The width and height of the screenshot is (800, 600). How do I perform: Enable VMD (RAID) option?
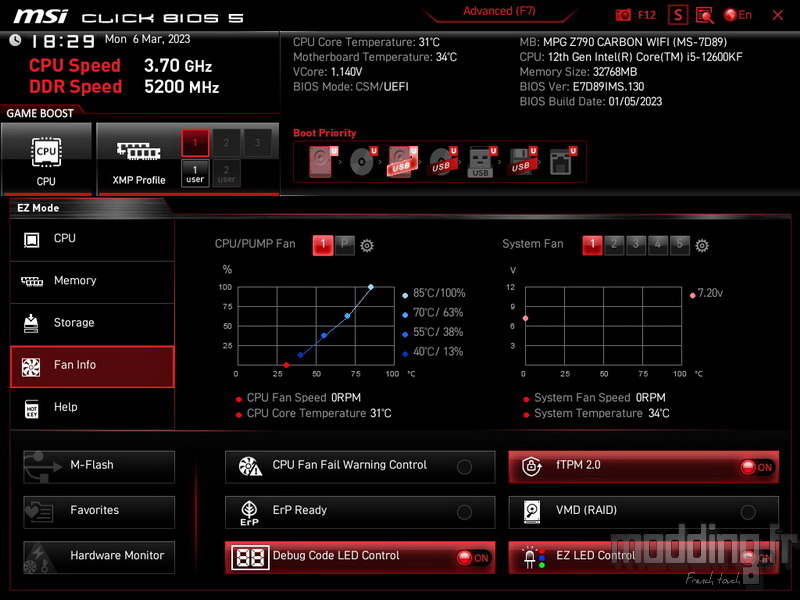748,512
